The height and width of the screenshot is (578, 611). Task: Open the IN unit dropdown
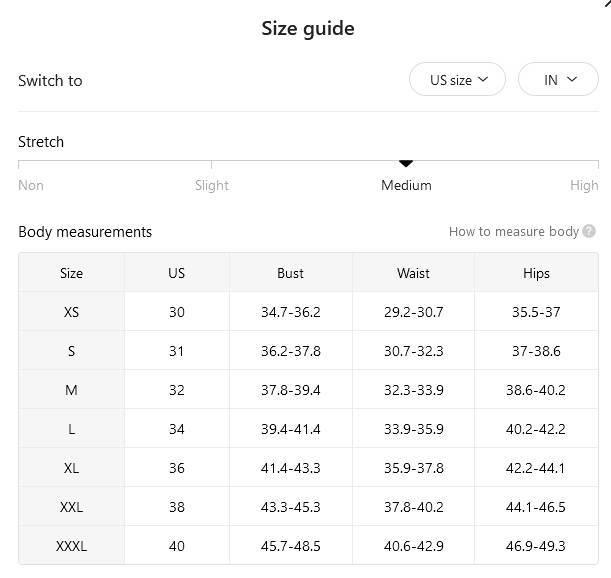point(558,80)
